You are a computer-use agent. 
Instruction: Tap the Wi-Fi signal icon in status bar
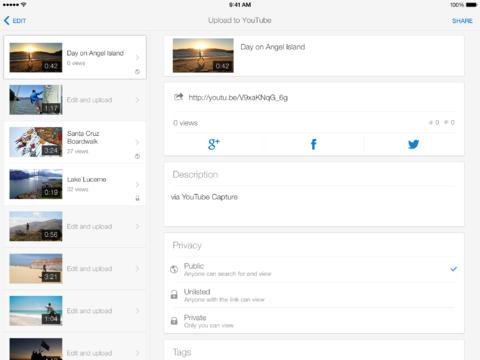tap(23, 5)
